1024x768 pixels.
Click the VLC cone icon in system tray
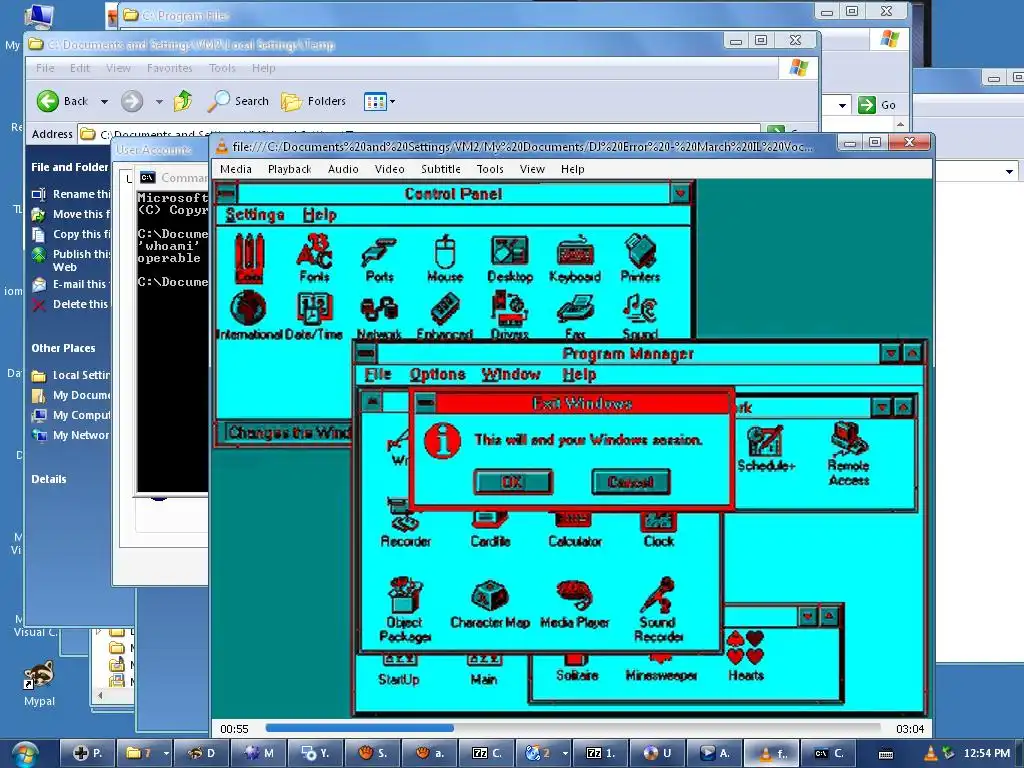[x=929, y=754]
